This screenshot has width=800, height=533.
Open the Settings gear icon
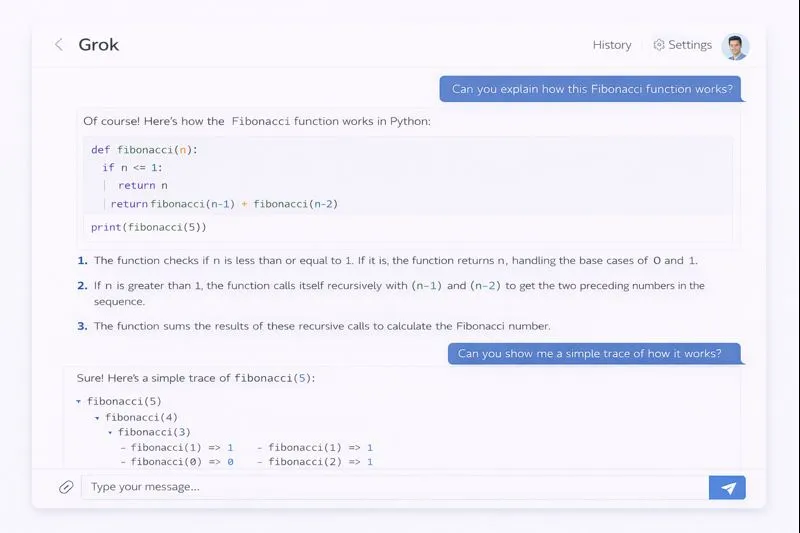point(659,45)
